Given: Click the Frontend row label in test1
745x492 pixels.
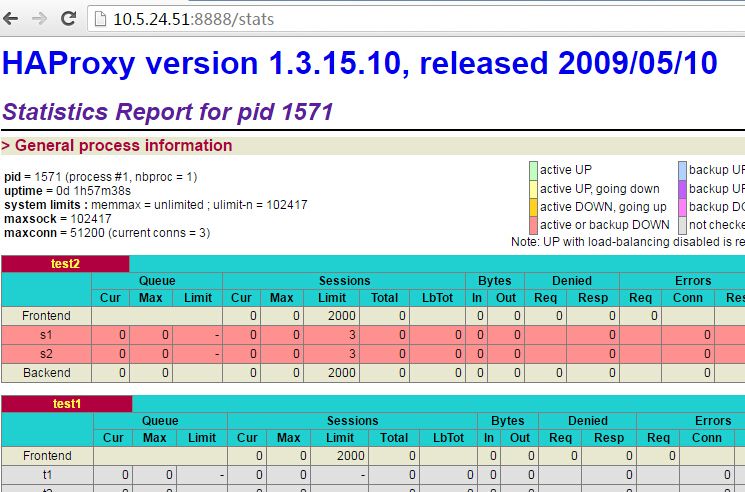Looking at the screenshot, I should tap(47, 456).
